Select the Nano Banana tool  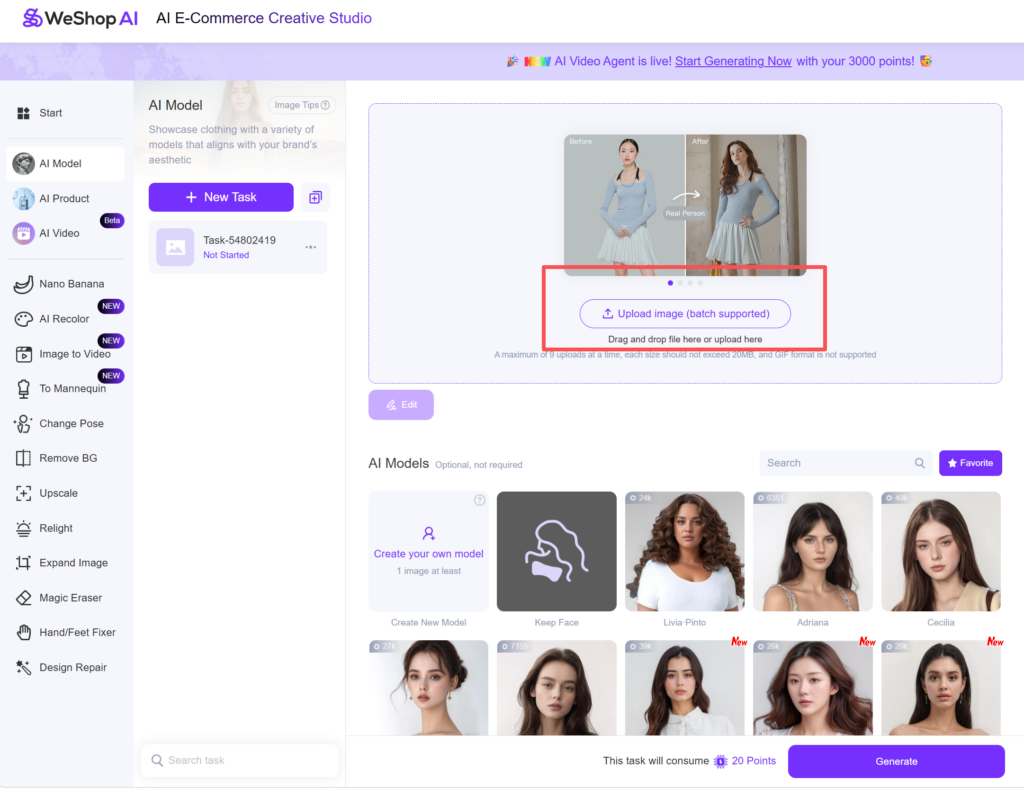63,284
